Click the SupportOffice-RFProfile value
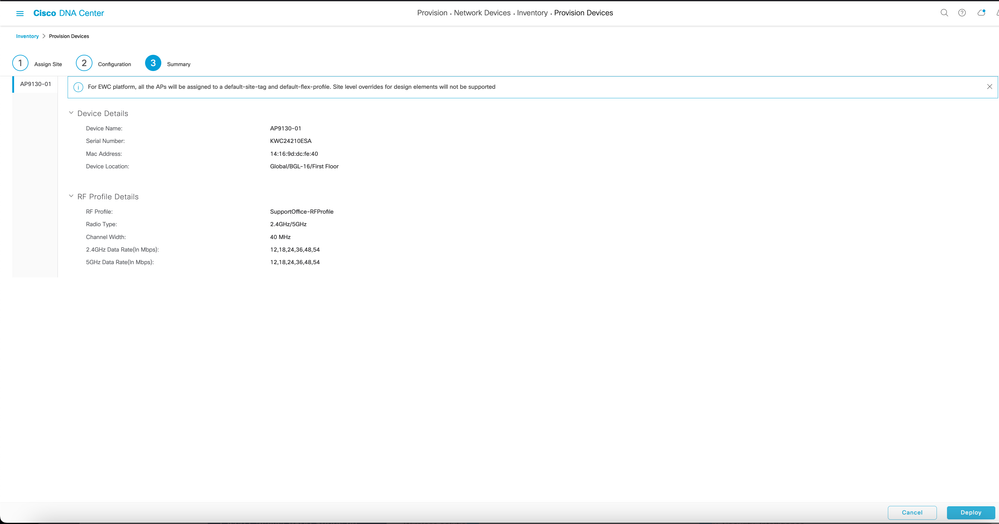Viewport: 999px width, 524px height. point(301,212)
